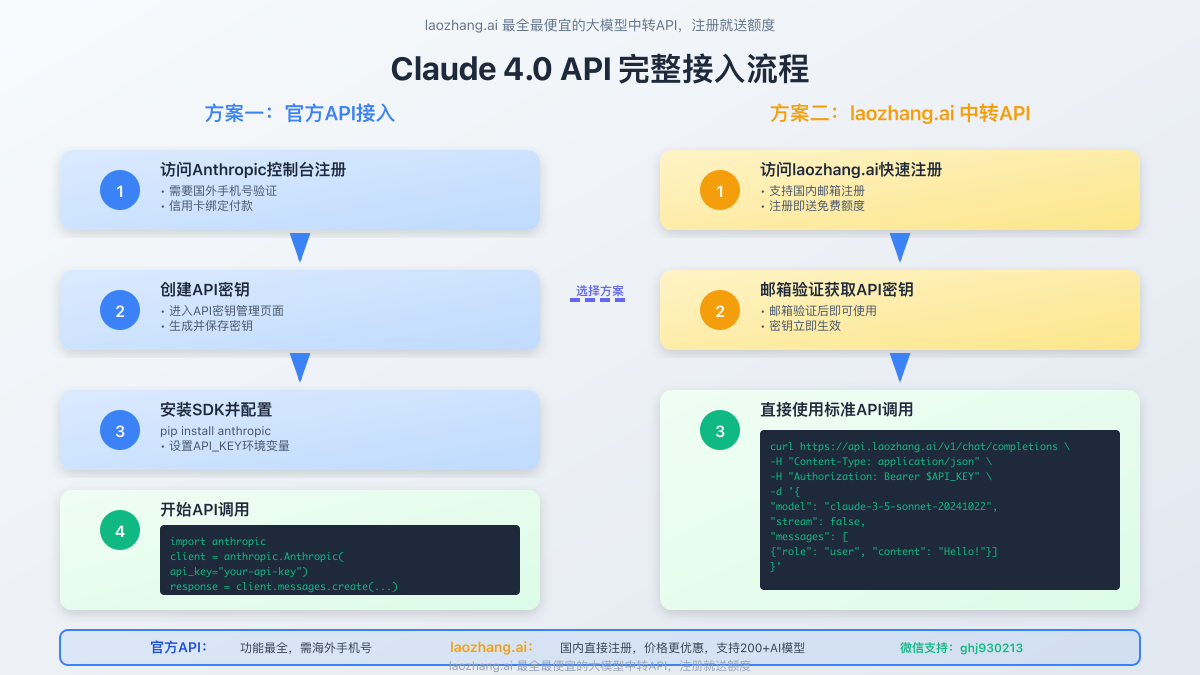Click the client = anthropic.Anthropic( code line

257,556
